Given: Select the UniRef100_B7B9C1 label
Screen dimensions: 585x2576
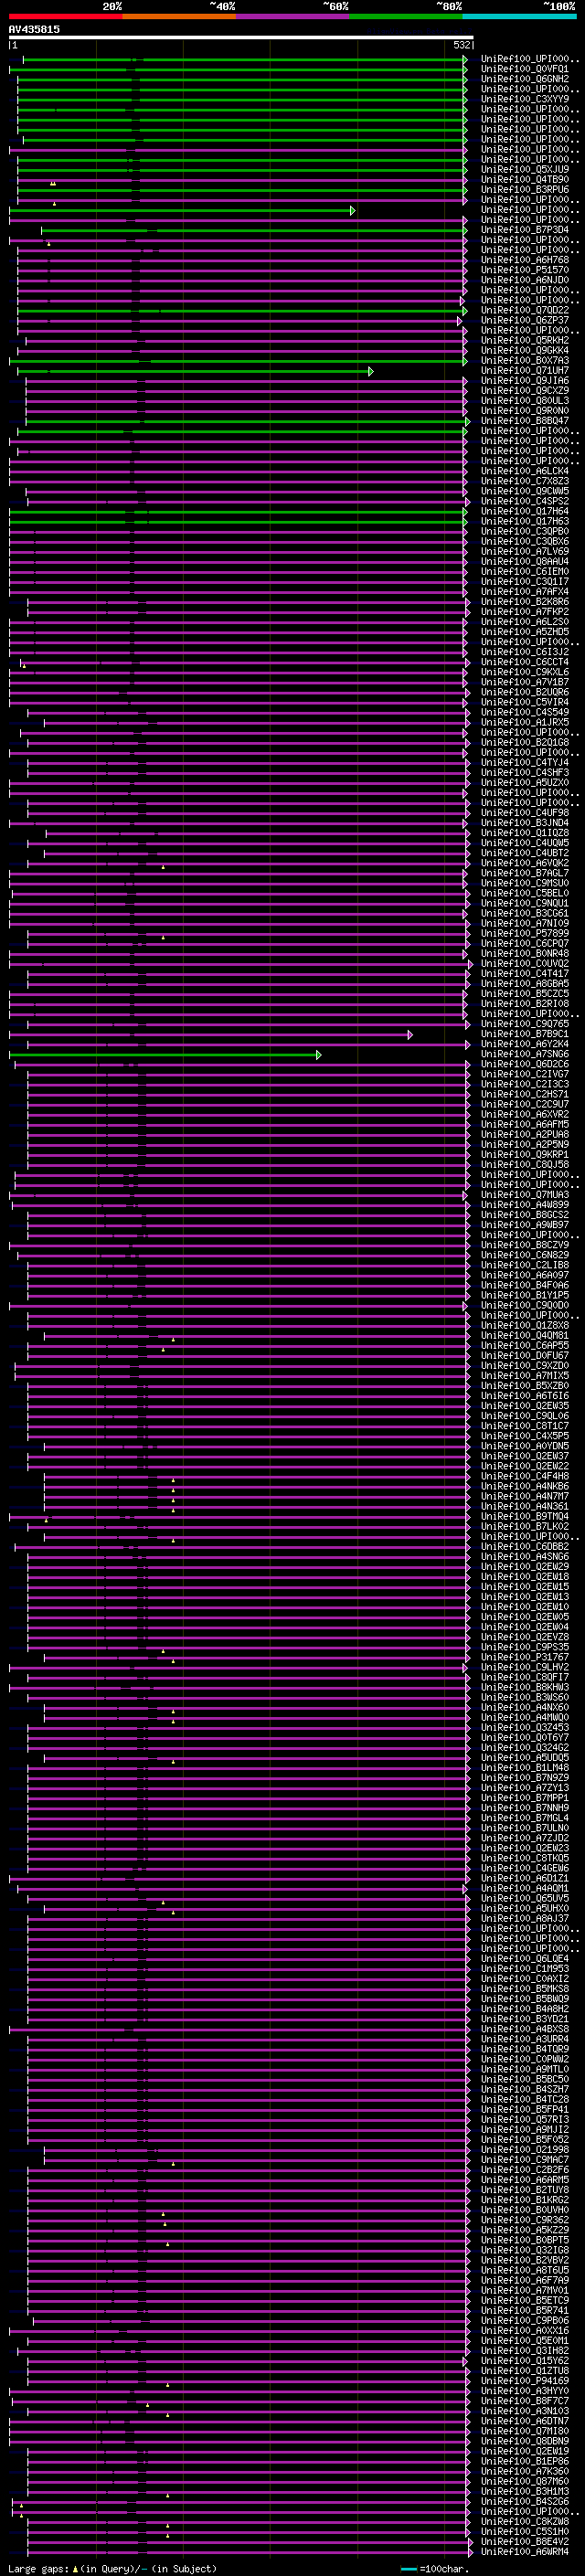Looking at the screenshot, I should click(525, 1034).
